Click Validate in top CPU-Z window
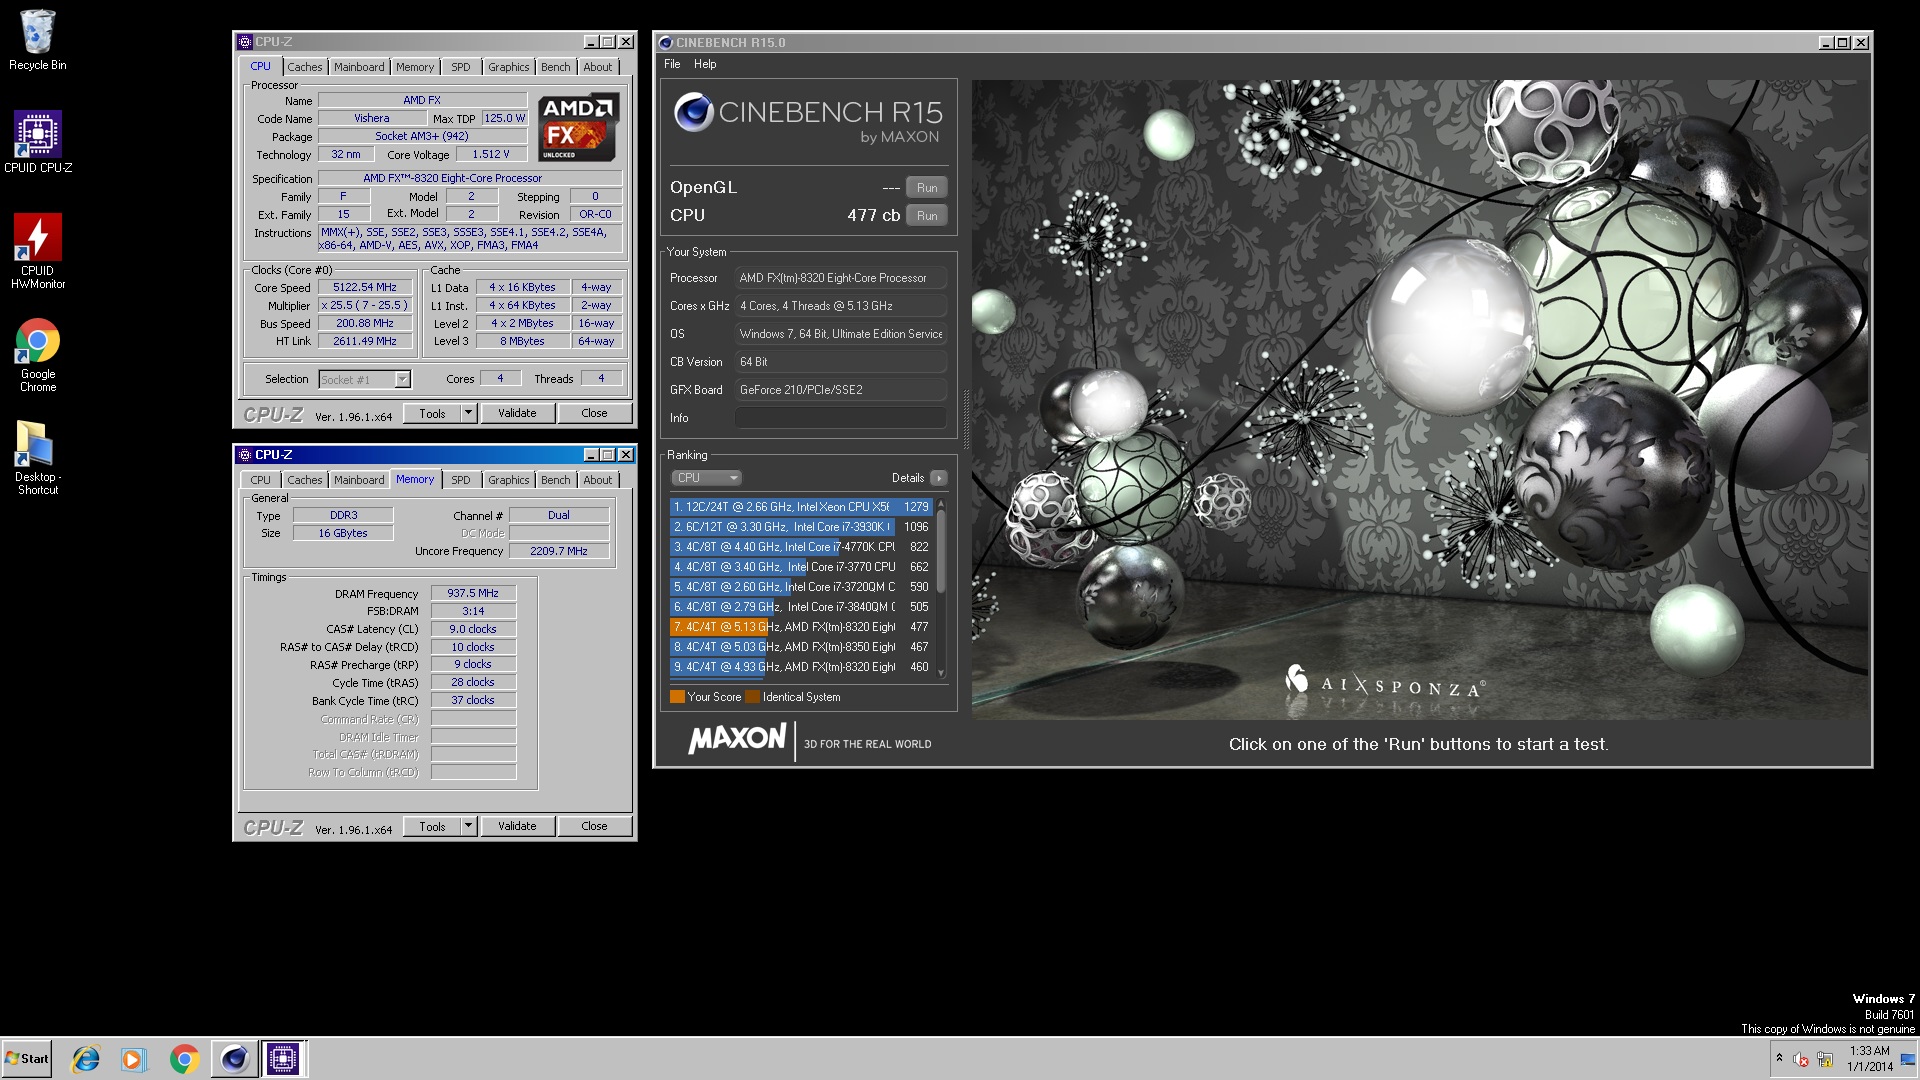The width and height of the screenshot is (1920, 1080). click(x=517, y=413)
